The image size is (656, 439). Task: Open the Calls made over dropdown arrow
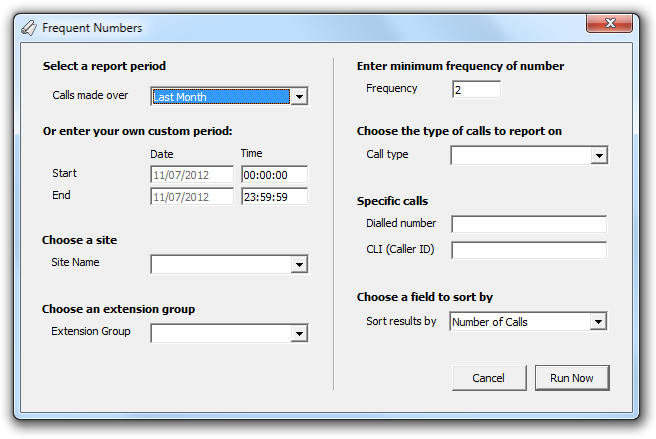click(299, 97)
